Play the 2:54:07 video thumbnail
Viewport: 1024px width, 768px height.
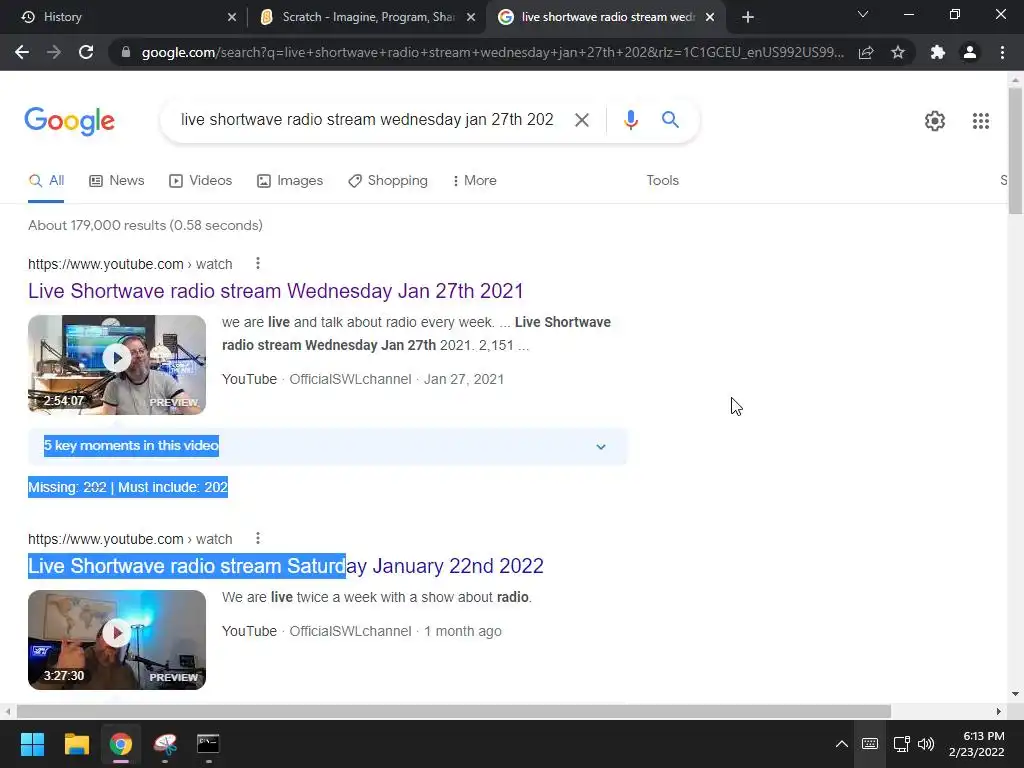pos(117,365)
